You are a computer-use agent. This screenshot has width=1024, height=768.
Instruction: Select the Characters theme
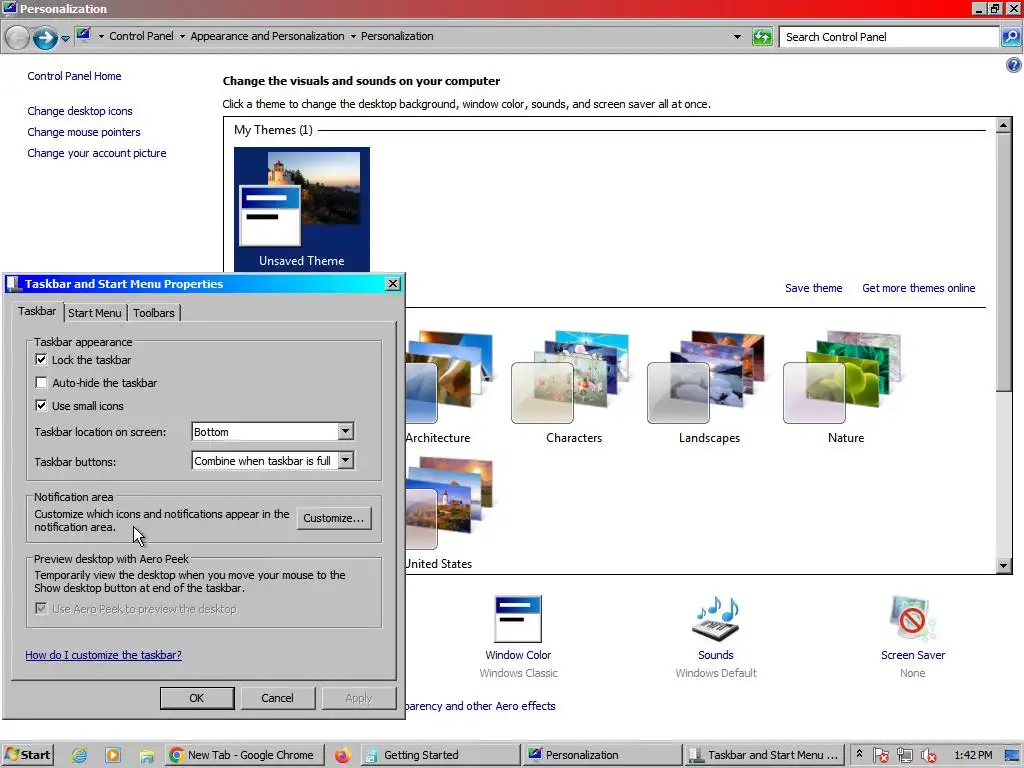pos(573,387)
